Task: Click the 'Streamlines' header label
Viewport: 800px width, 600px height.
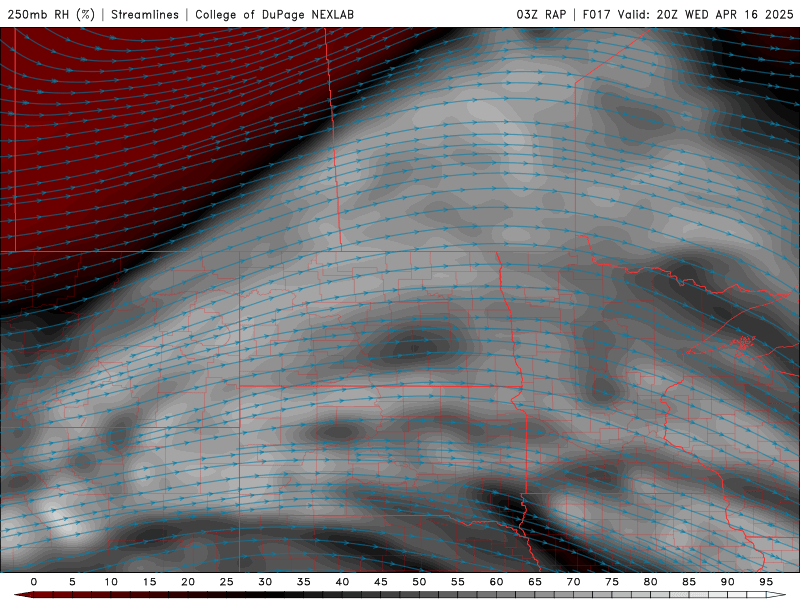Action: (x=145, y=14)
